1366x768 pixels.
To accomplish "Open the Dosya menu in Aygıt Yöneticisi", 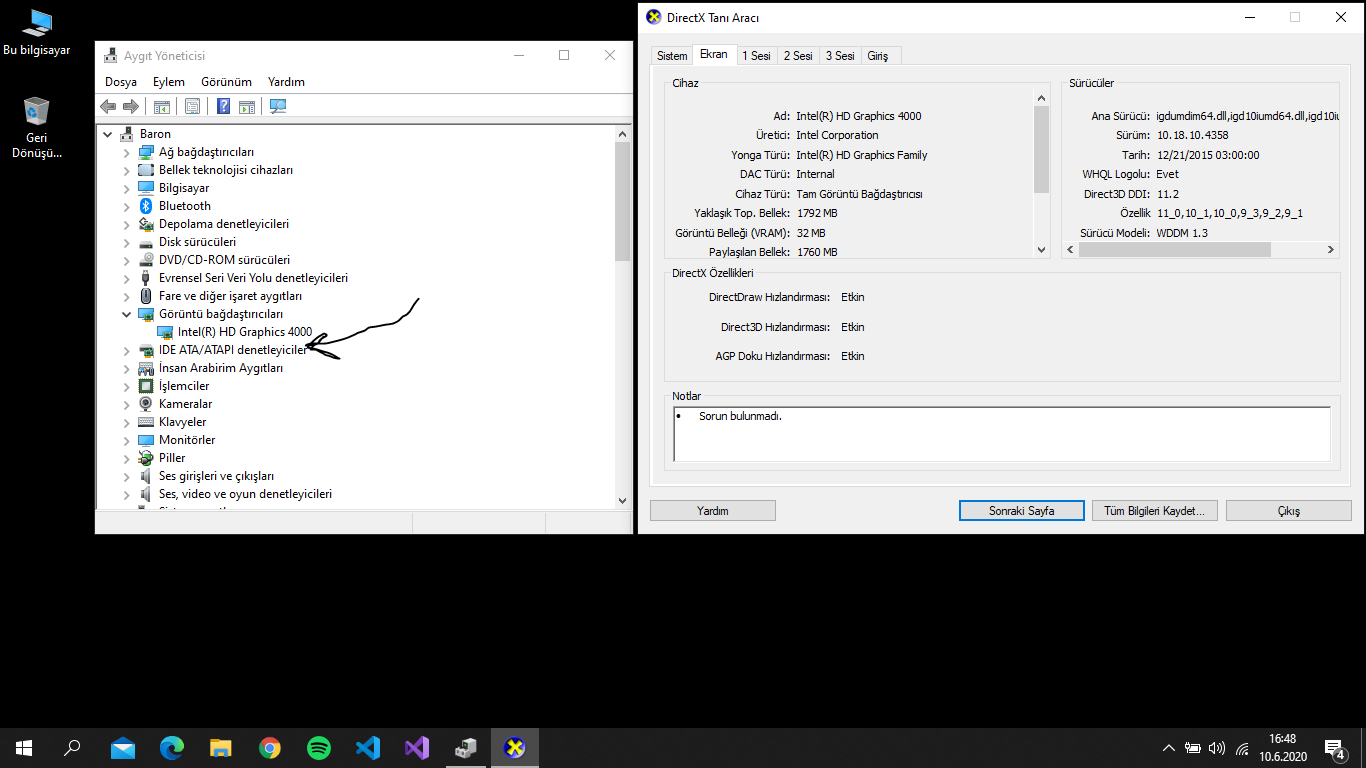I will (x=121, y=82).
